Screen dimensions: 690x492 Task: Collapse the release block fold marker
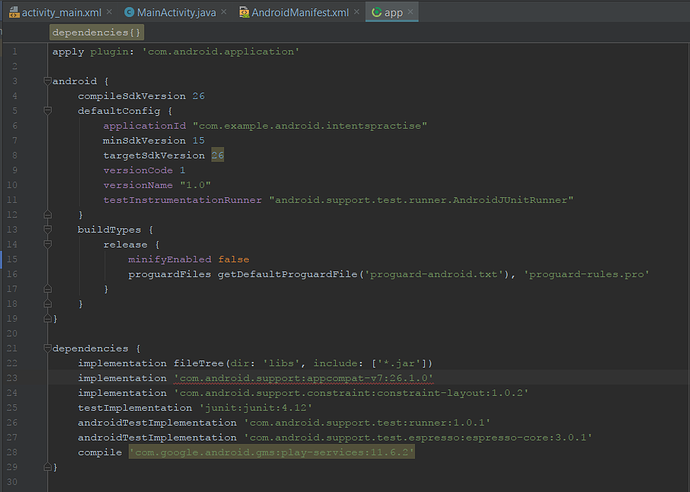(48, 244)
